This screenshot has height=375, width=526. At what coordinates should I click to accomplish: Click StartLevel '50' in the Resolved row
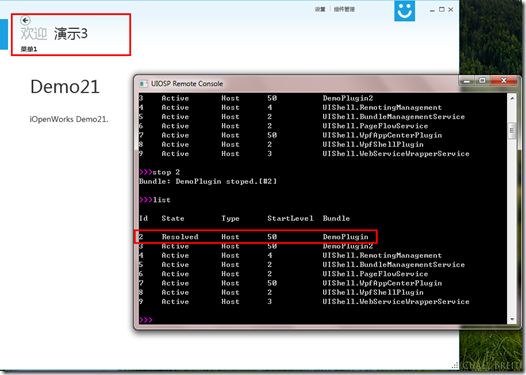point(272,237)
